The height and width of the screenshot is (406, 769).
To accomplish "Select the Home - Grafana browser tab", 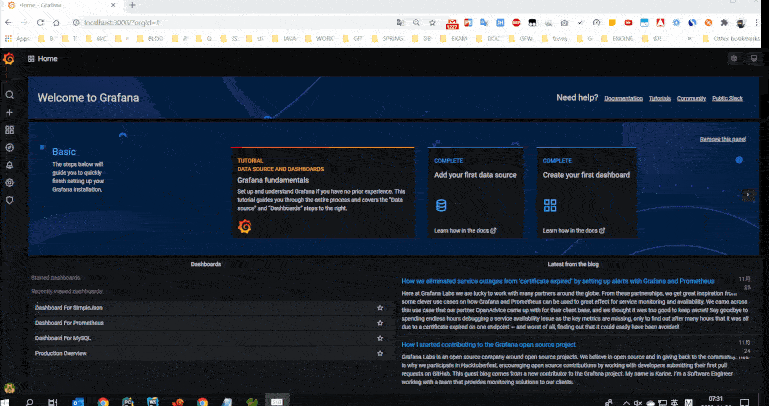I will coord(61,5).
